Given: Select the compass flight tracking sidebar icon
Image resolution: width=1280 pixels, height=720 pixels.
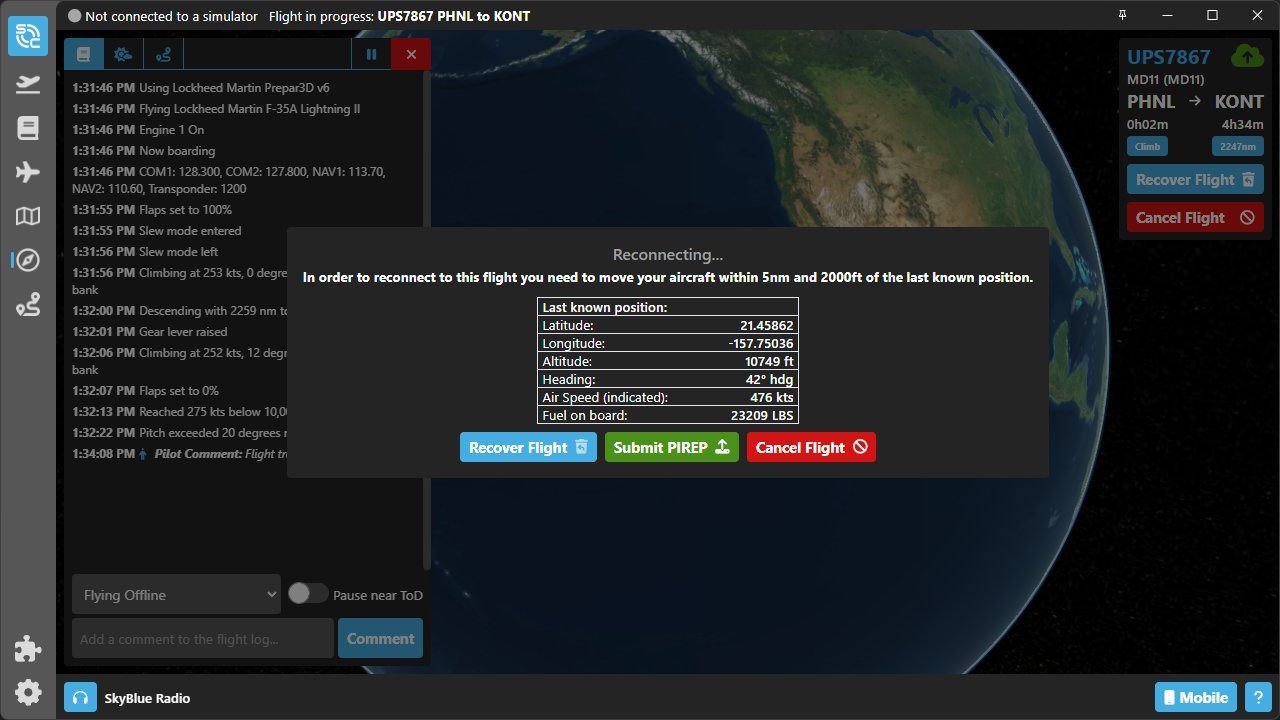Looking at the screenshot, I should tap(28, 260).
